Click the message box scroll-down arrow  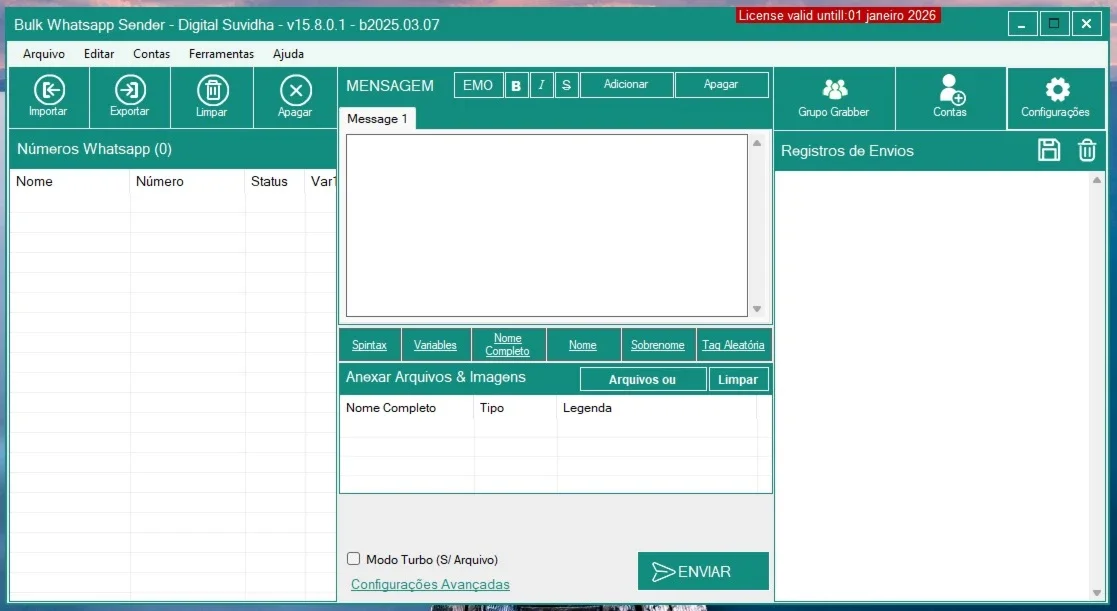click(x=757, y=309)
